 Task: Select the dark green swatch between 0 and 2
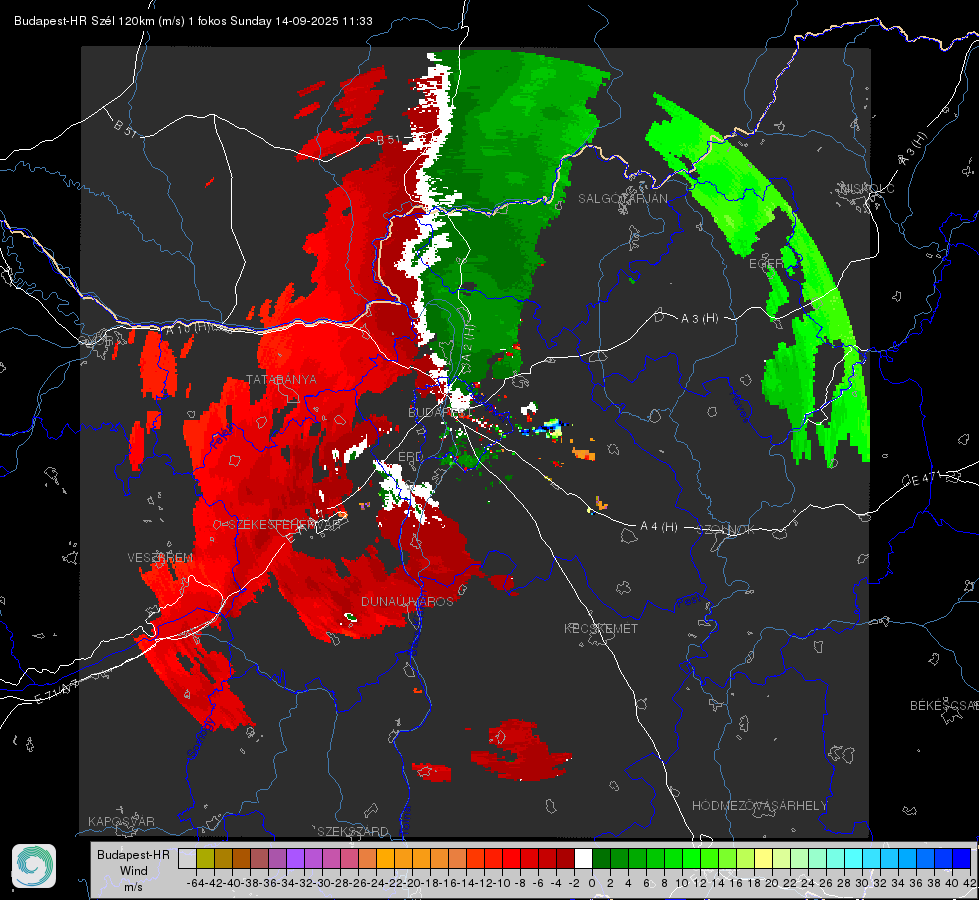(x=601, y=858)
